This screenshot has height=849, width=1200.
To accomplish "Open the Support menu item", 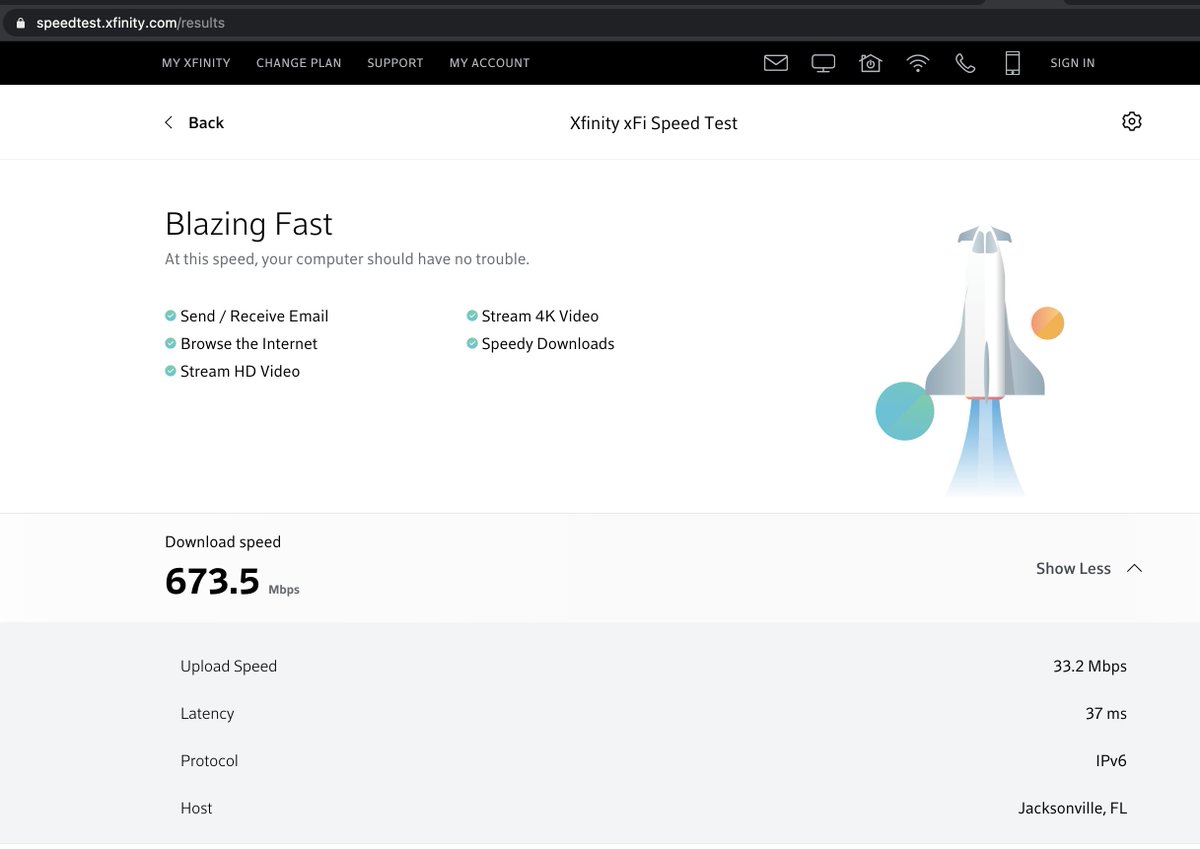I will 395,63.
